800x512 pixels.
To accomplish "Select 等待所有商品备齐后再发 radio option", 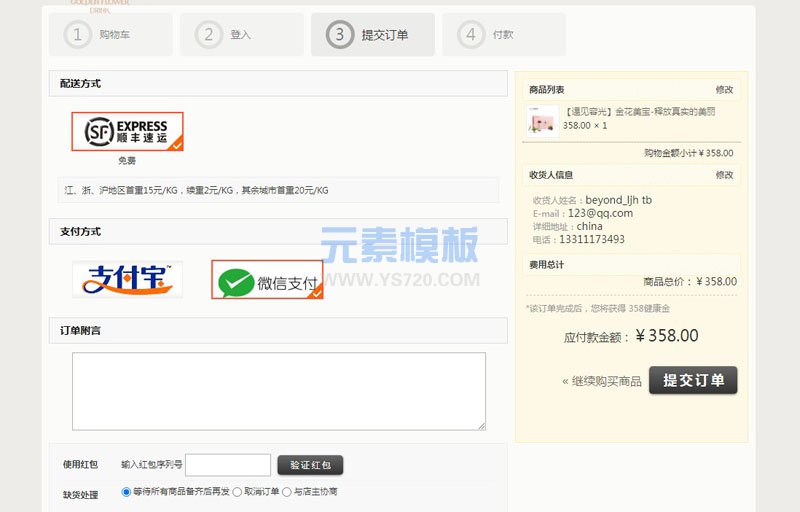I will (126, 492).
